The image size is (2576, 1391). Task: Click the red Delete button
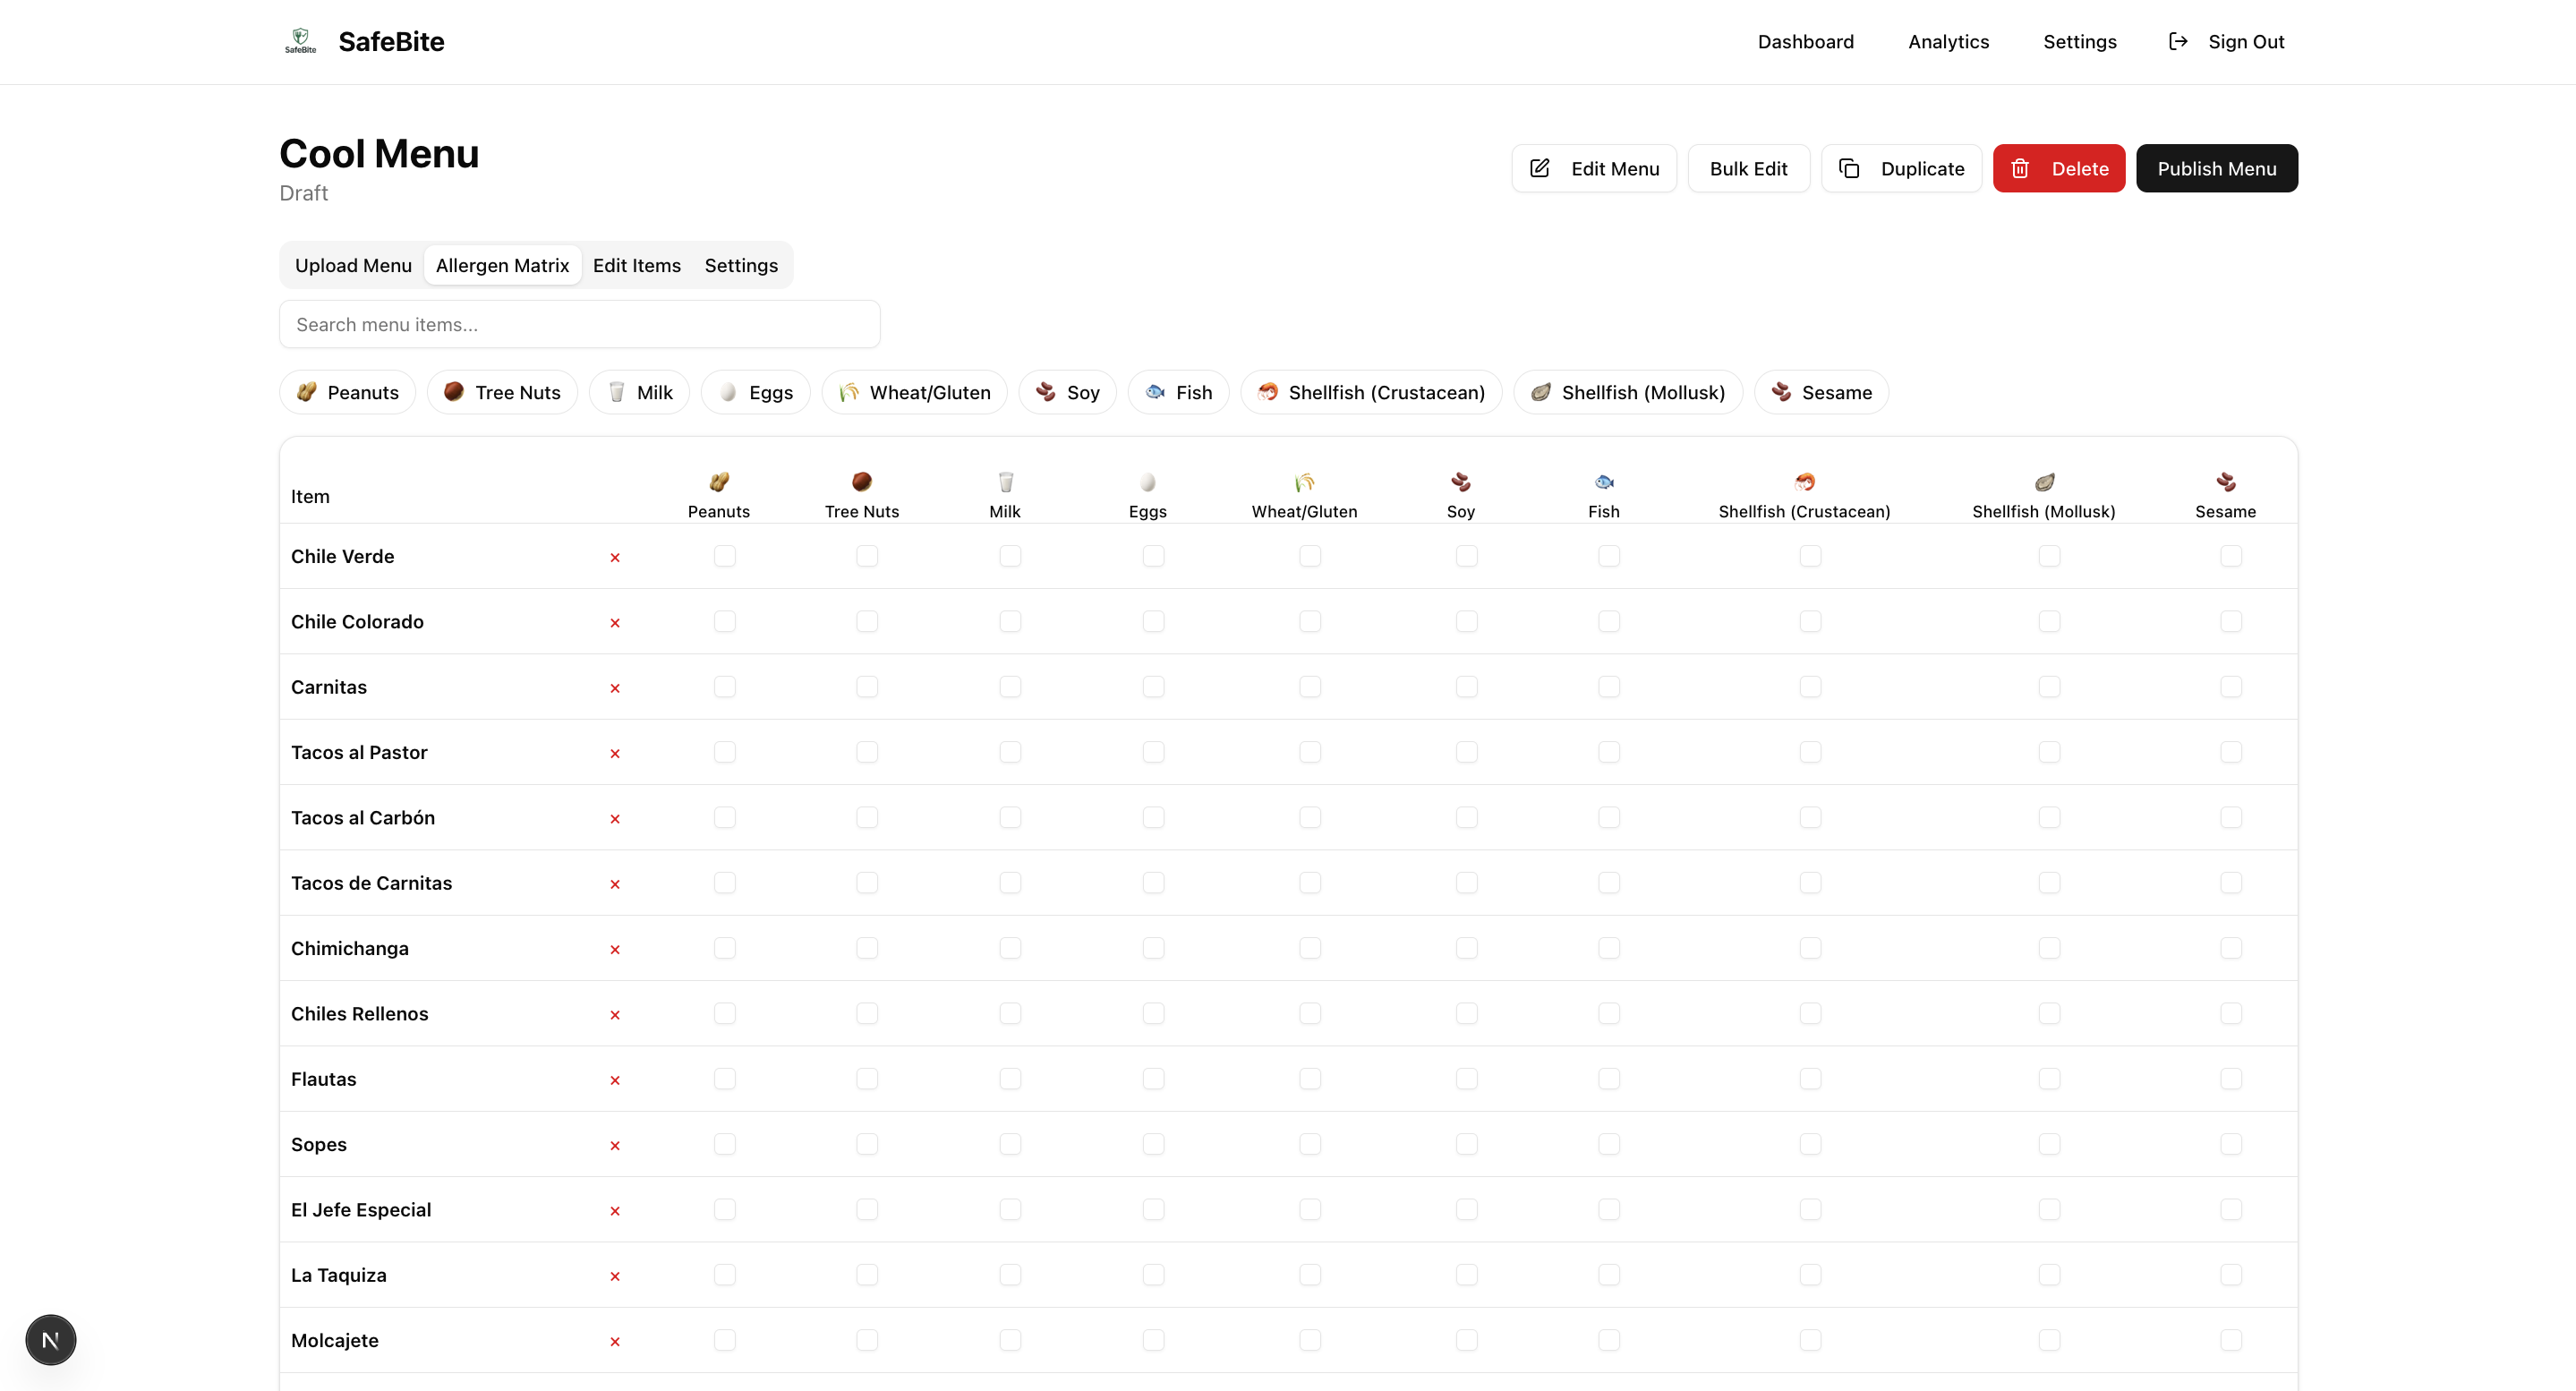tap(2058, 168)
